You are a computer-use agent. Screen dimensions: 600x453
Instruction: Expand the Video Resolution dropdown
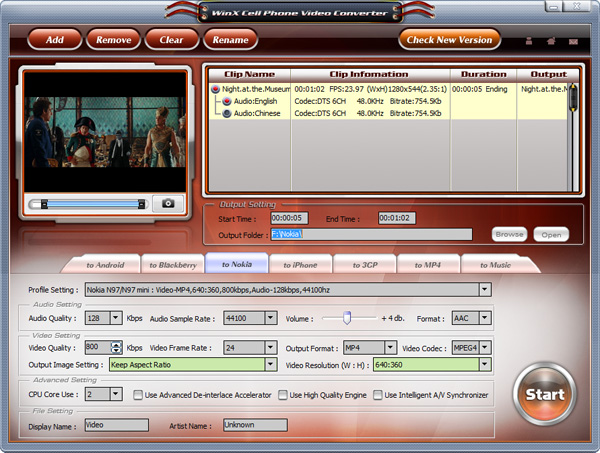pos(485,364)
